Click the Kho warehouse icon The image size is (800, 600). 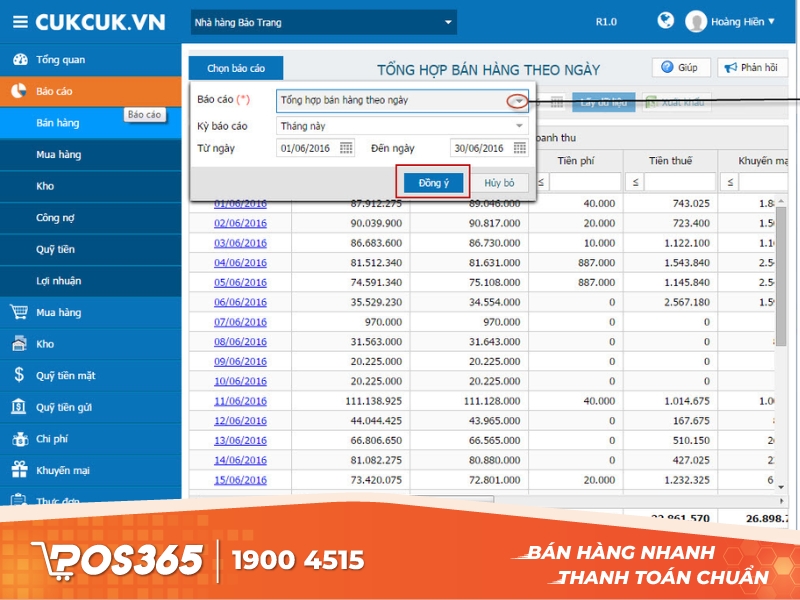pos(19,343)
